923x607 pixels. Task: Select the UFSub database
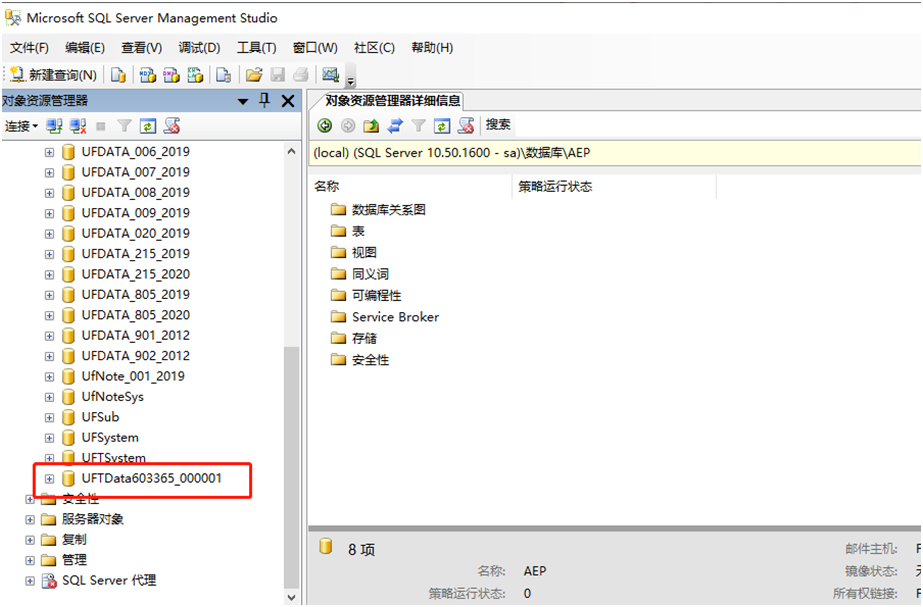[x=100, y=417]
